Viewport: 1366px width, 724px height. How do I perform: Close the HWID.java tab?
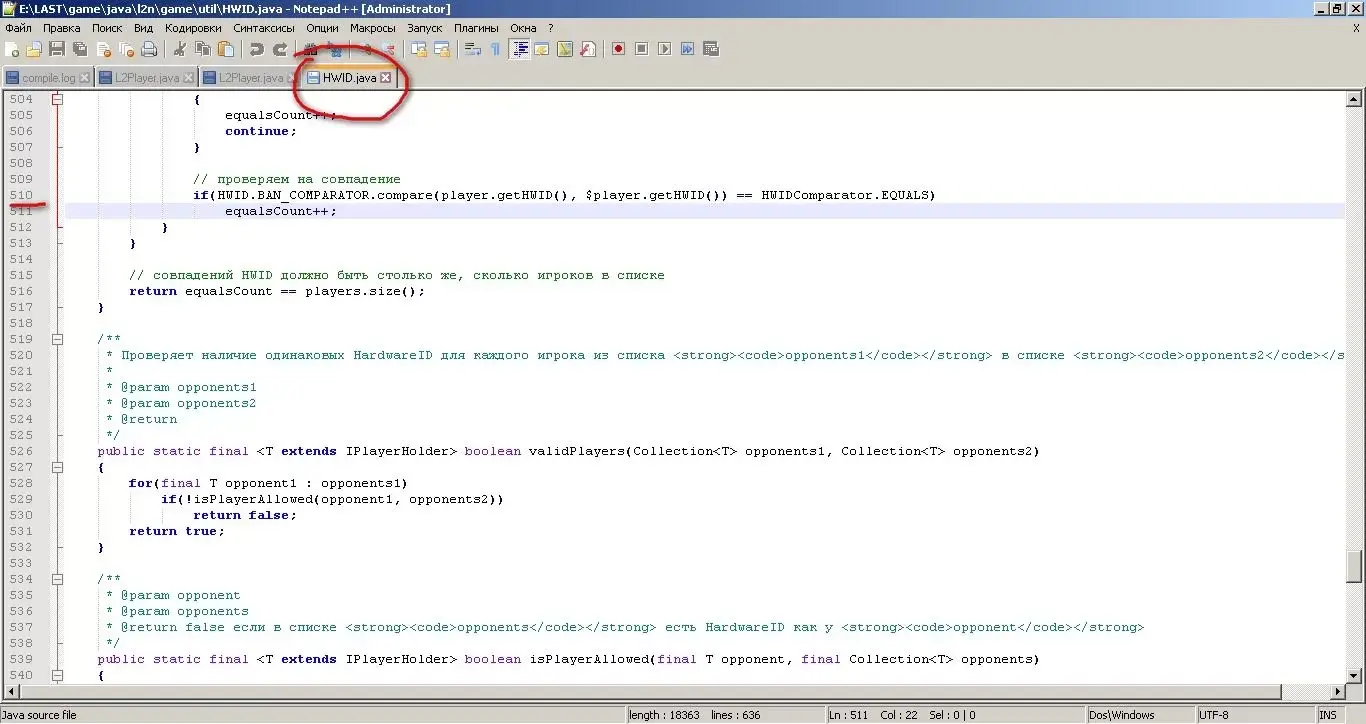click(385, 77)
